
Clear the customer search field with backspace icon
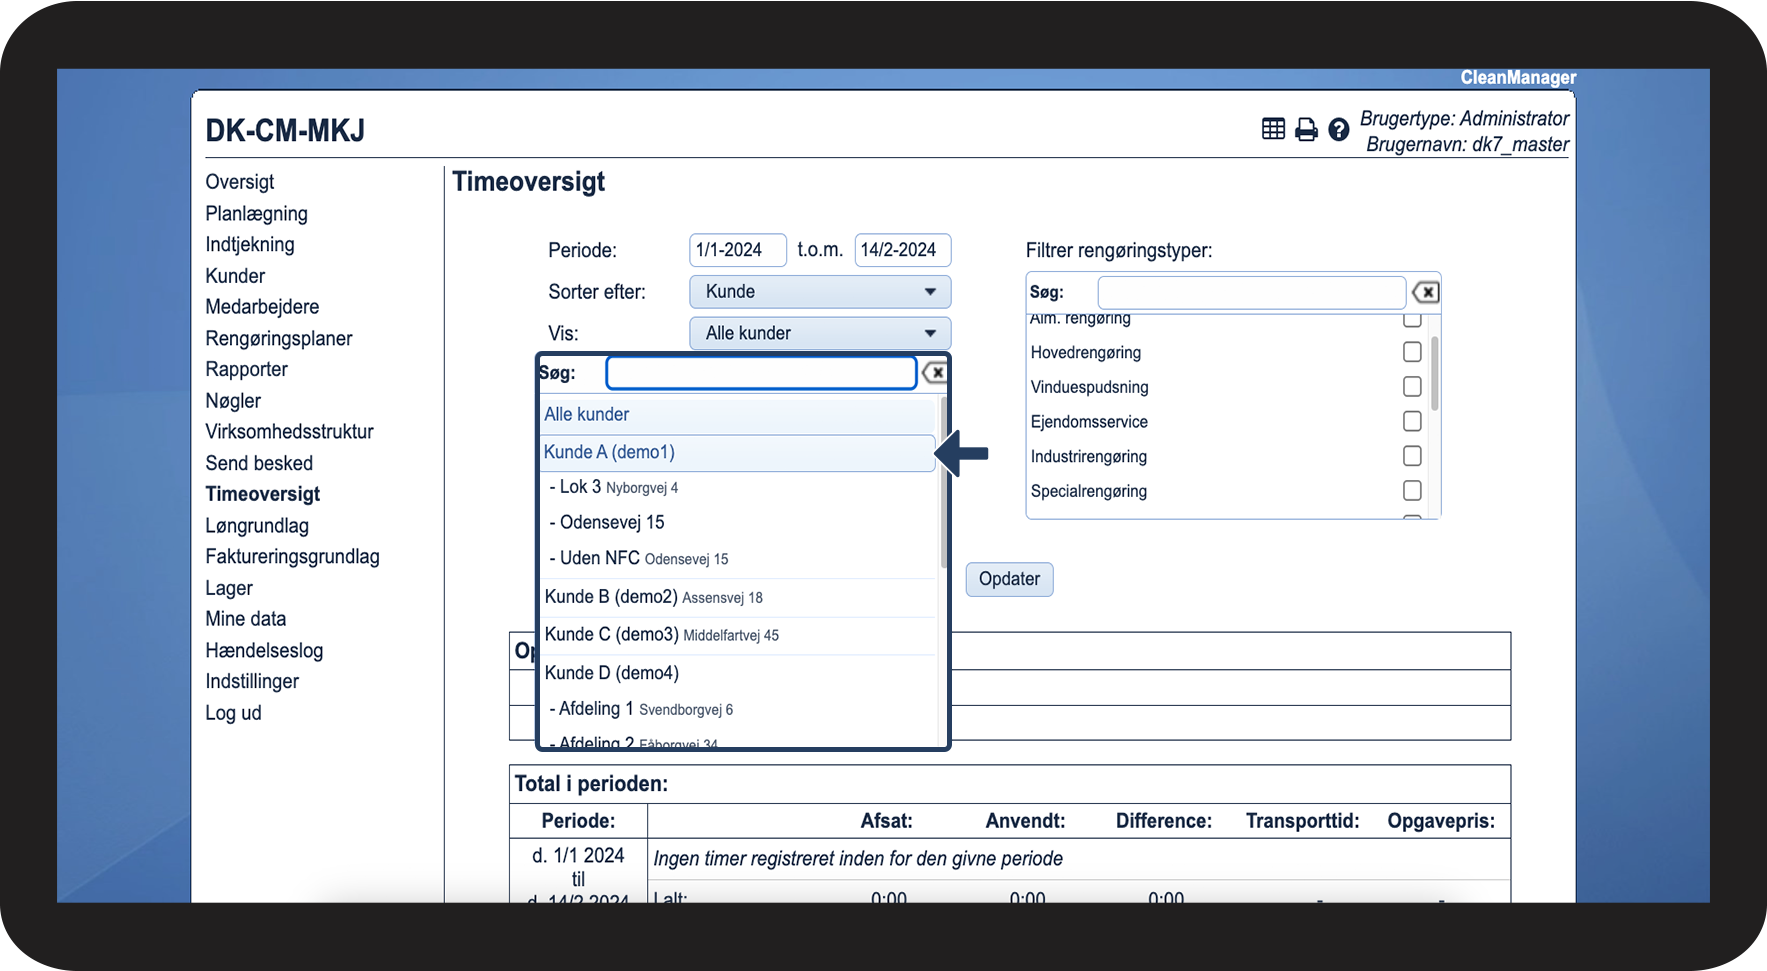pos(935,373)
